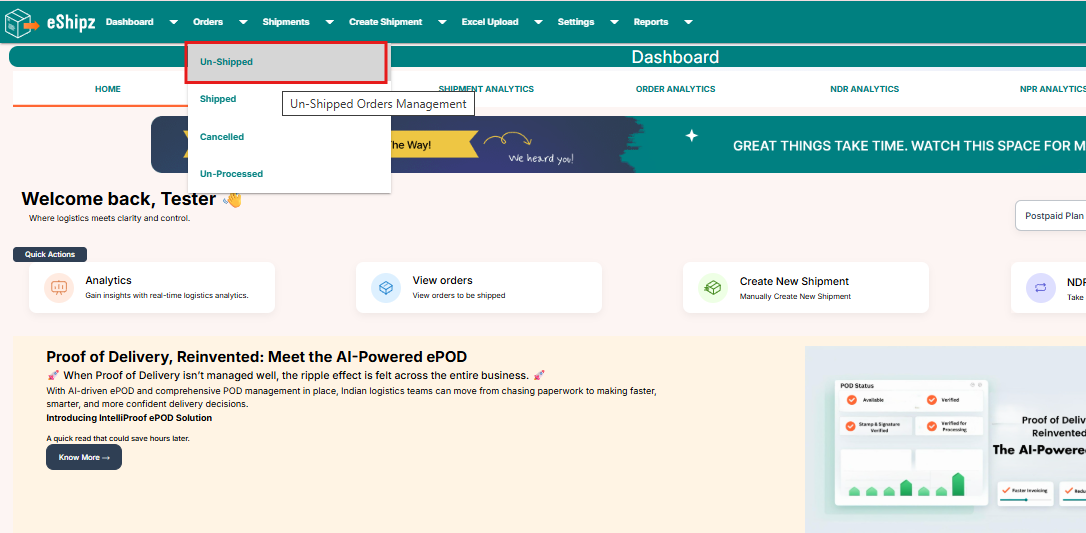The width and height of the screenshot is (1086, 533).
Task: Click Reports in the top navigation
Action: click(x=650, y=22)
